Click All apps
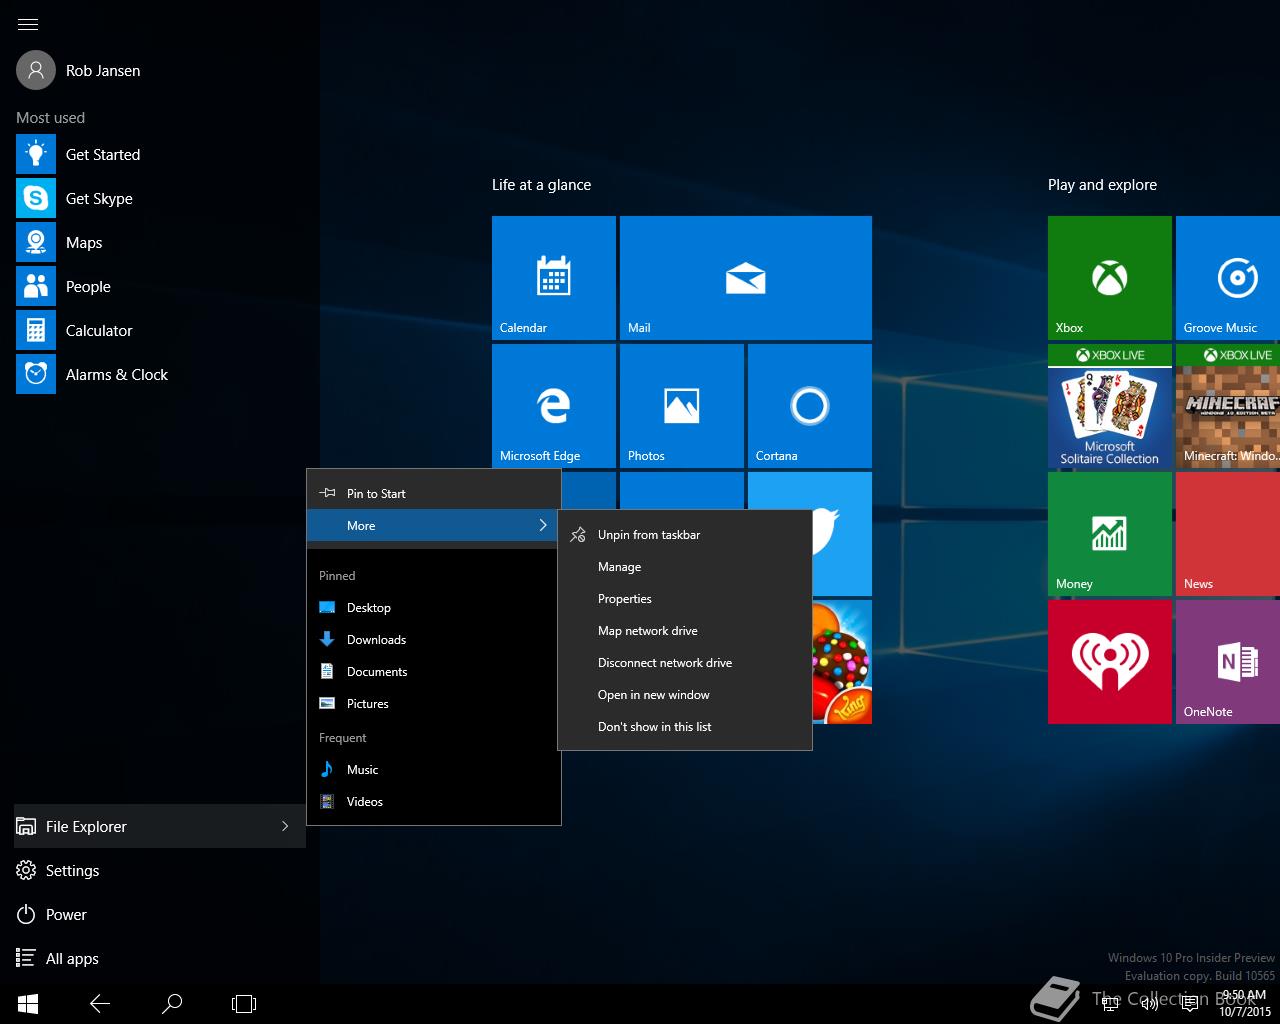This screenshot has height=1024, width=1280. 70,958
